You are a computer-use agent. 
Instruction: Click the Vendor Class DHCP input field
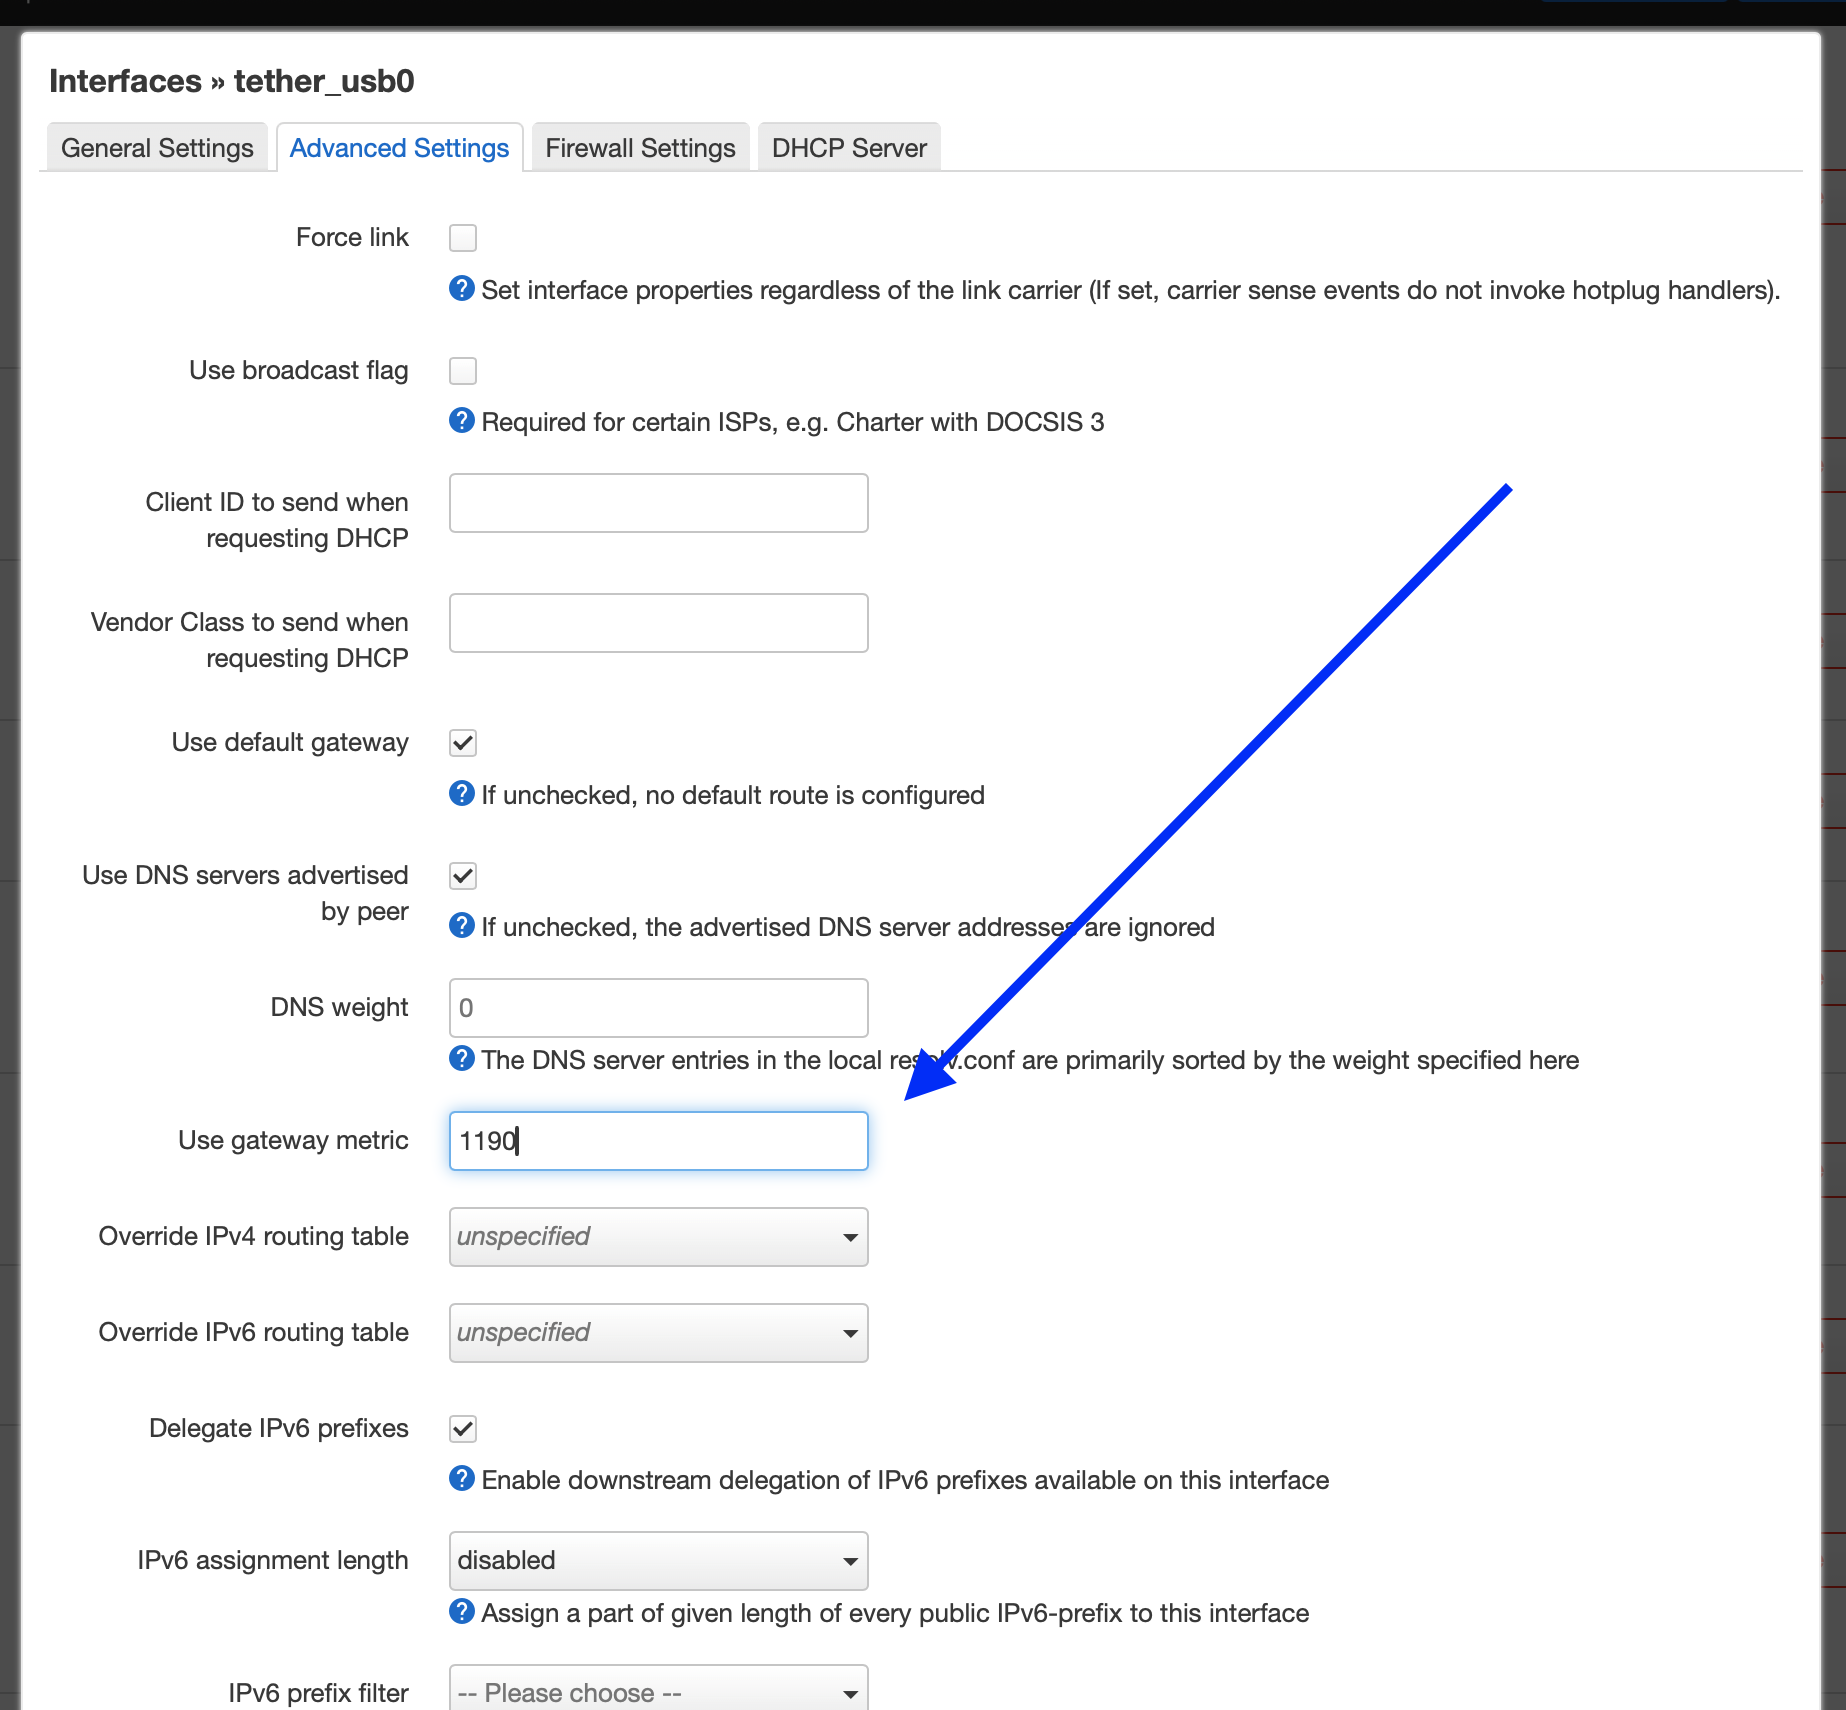click(659, 623)
